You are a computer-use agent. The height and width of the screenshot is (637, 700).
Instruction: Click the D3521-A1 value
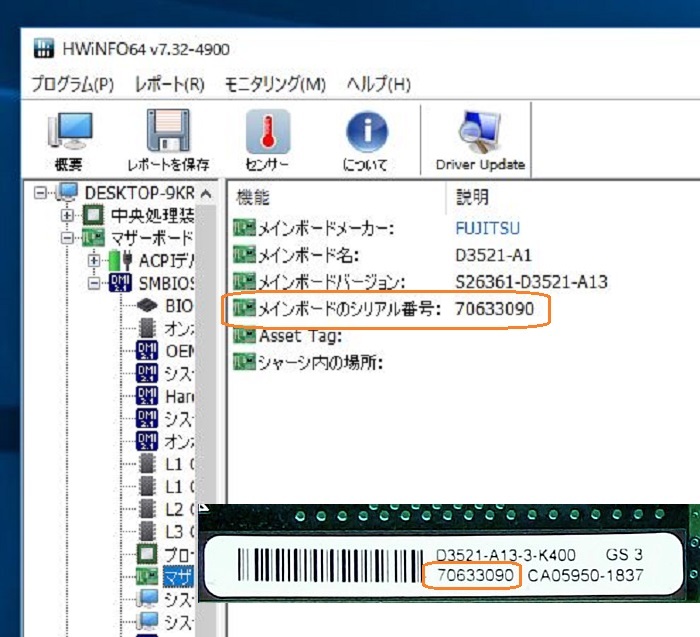pos(494,255)
